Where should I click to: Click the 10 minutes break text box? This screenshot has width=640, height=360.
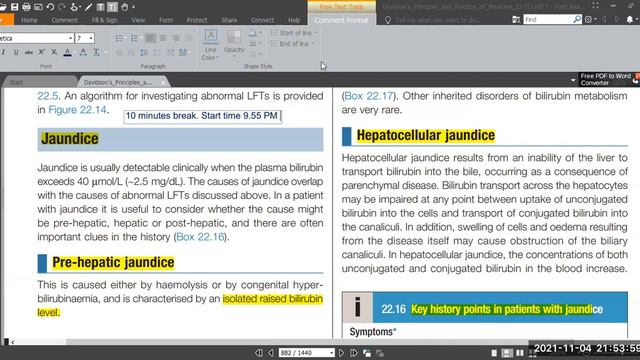pyautogui.click(x=202, y=116)
